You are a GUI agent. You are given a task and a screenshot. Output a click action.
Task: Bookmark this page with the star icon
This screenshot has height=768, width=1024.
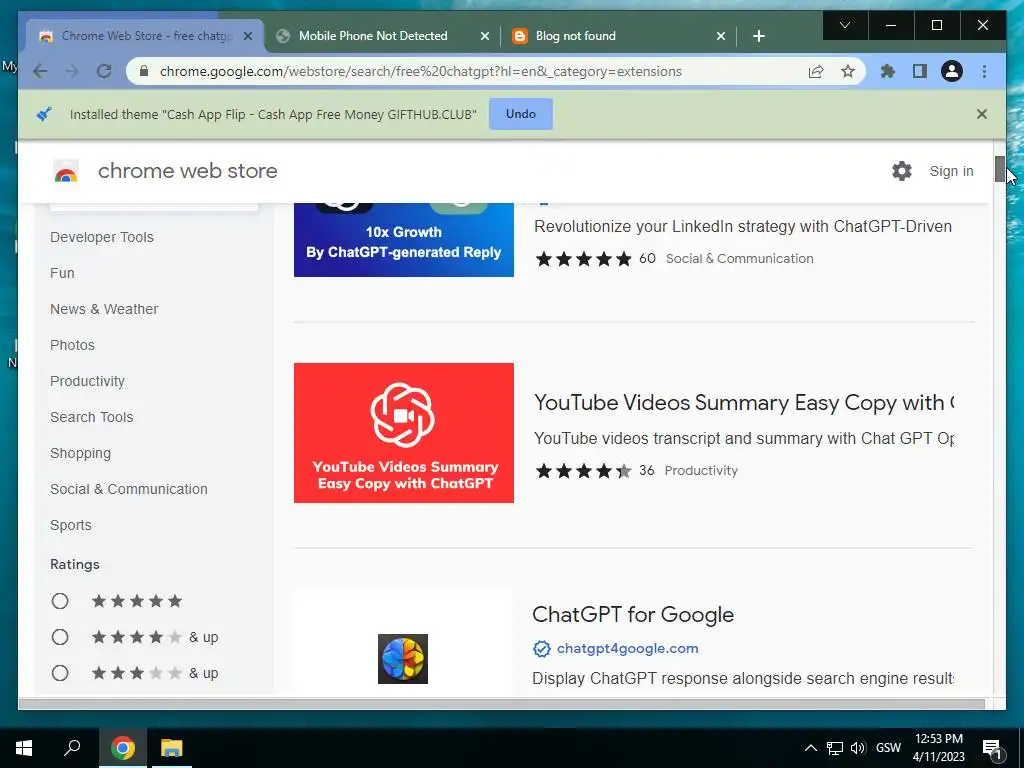(x=848, y=71)
